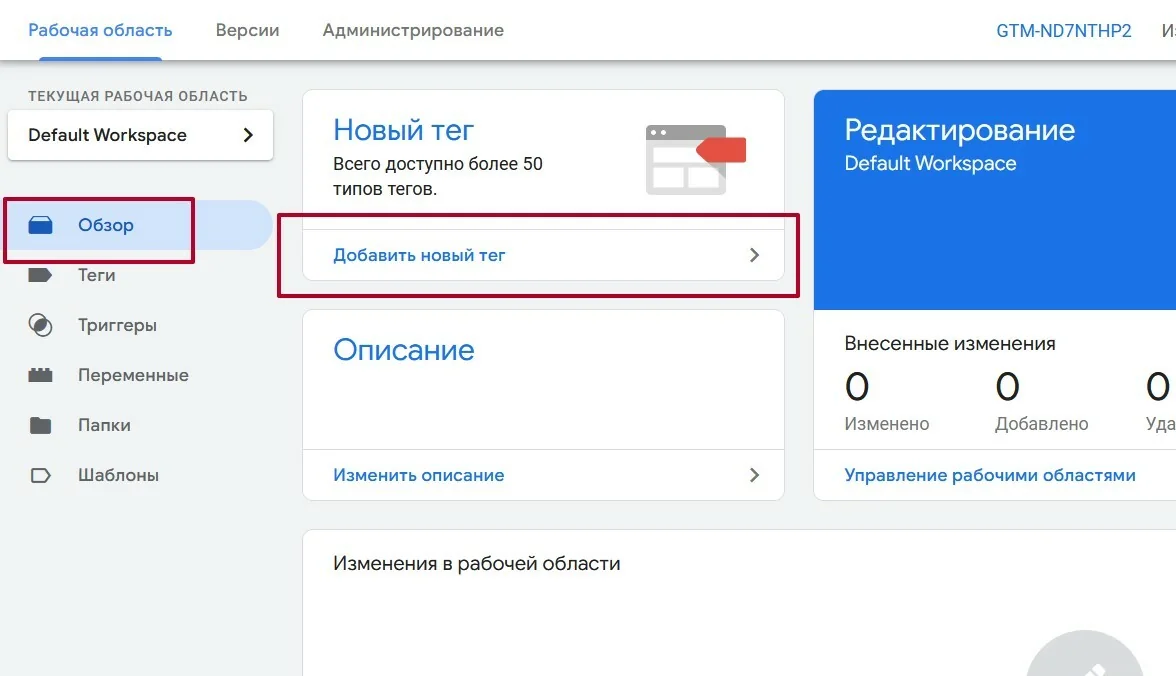Screen dimensions: 1176x676
Task: Click Изменить описание link
Action: (418, 475)
